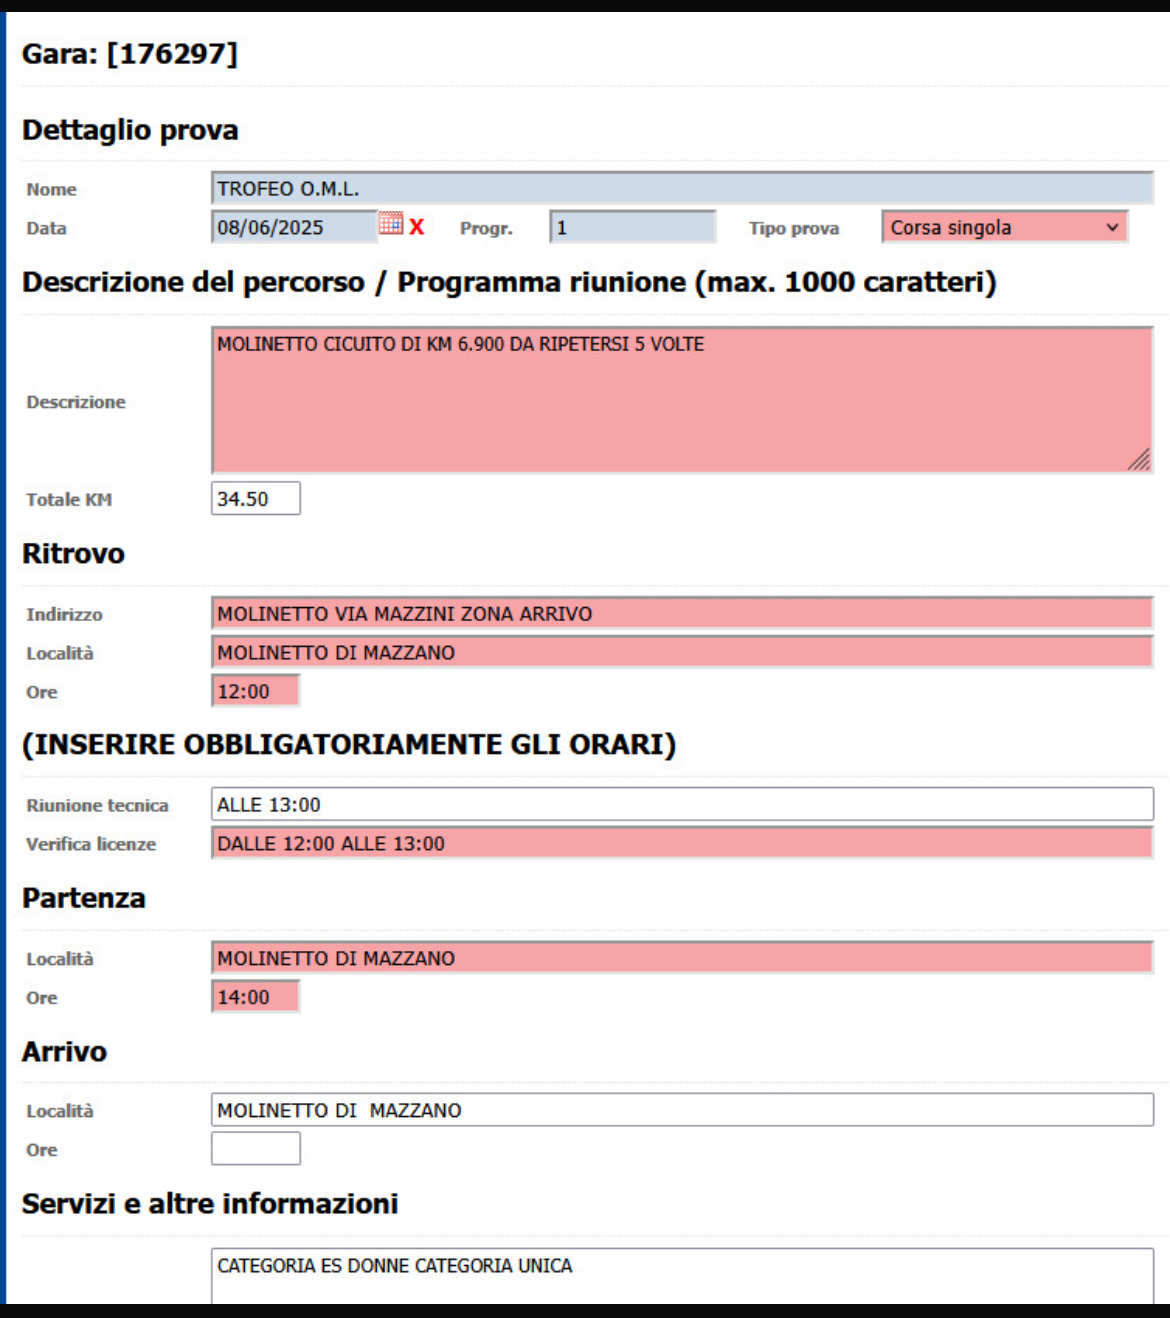Screen dimensions: 1170x1318
Task: Click the Data field showing 08/06/2025
Action: [294, 228]
